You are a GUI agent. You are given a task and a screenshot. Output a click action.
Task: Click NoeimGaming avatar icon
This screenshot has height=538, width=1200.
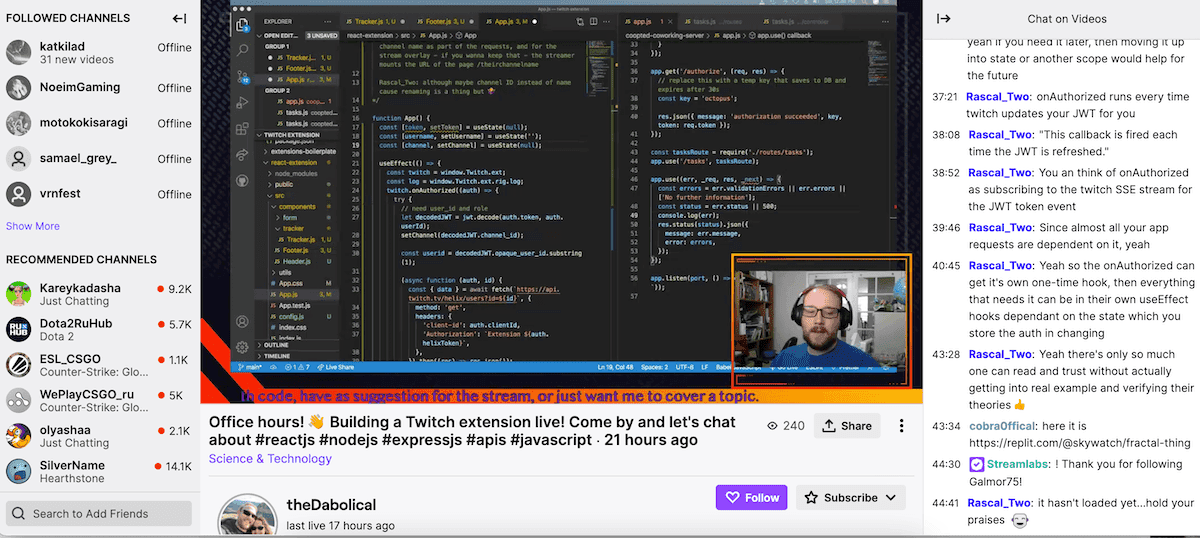(x=19, y=88)
